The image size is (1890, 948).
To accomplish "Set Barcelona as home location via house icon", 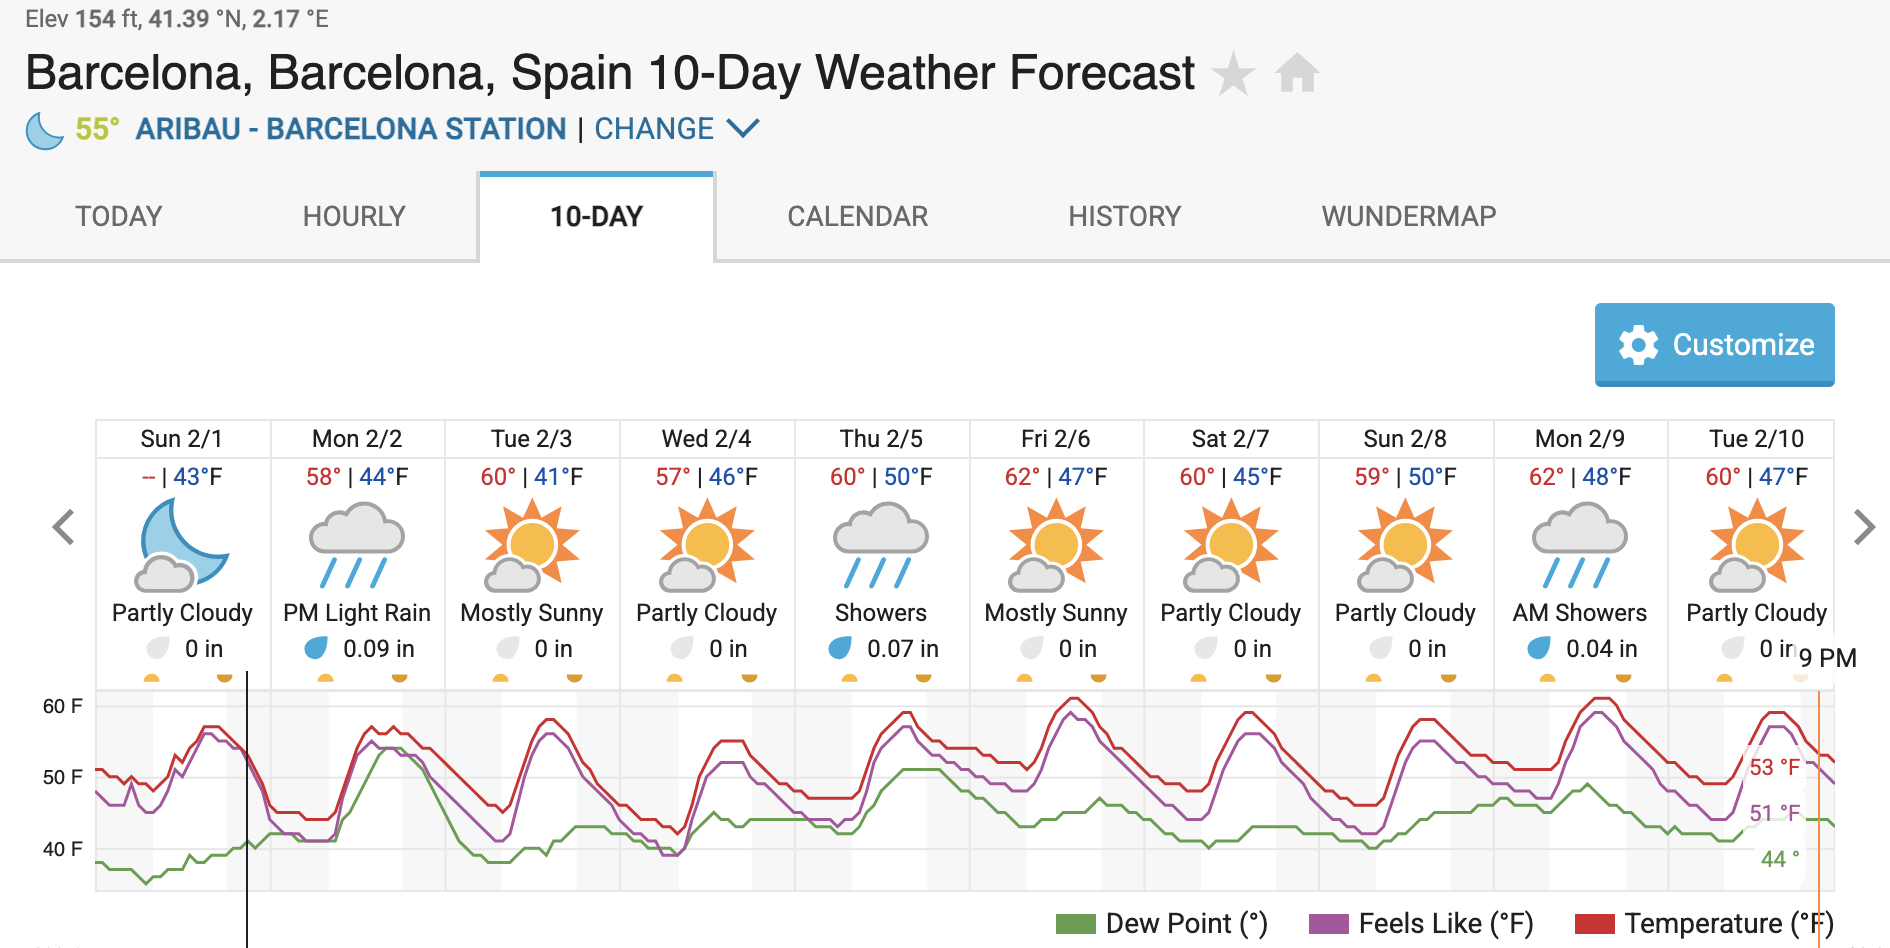I will tap(1297, 72).
